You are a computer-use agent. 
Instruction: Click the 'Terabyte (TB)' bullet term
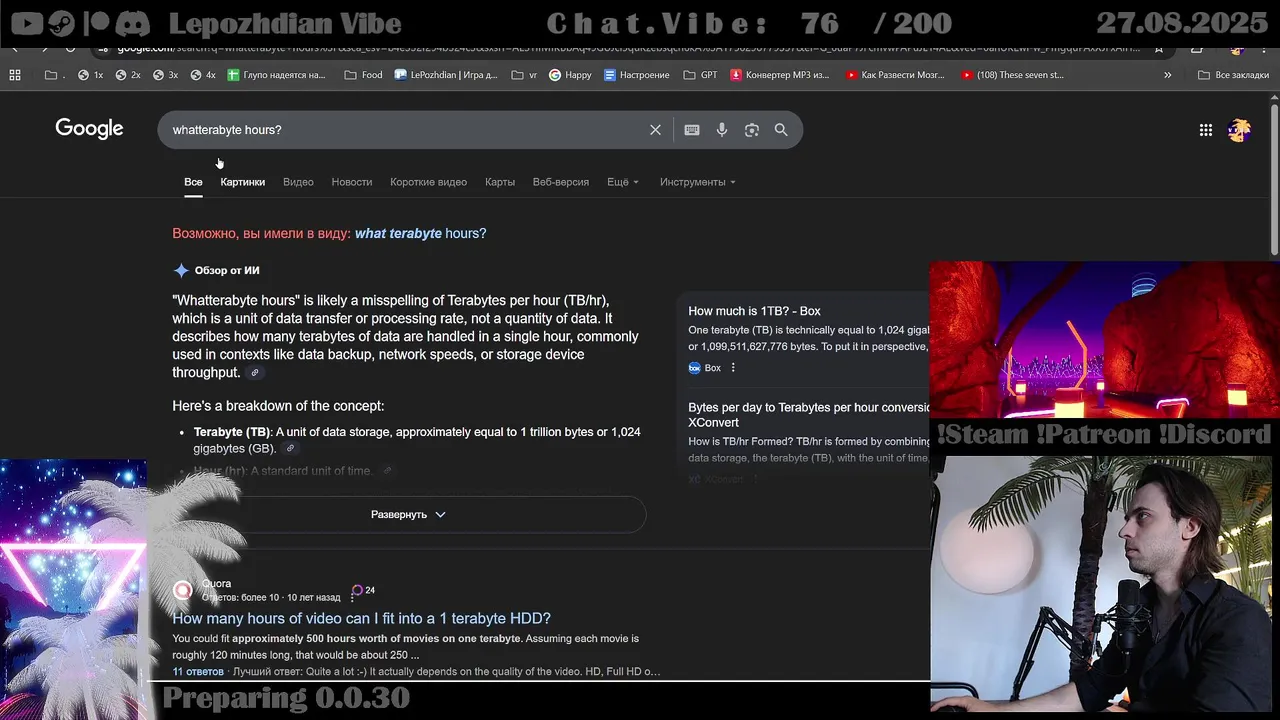(232, 432)
